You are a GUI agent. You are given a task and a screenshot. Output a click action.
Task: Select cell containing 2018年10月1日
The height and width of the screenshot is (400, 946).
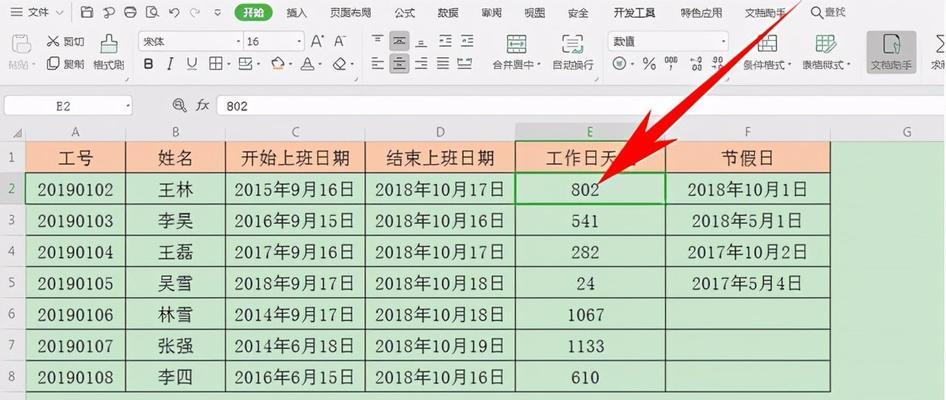tap(748, 189)
